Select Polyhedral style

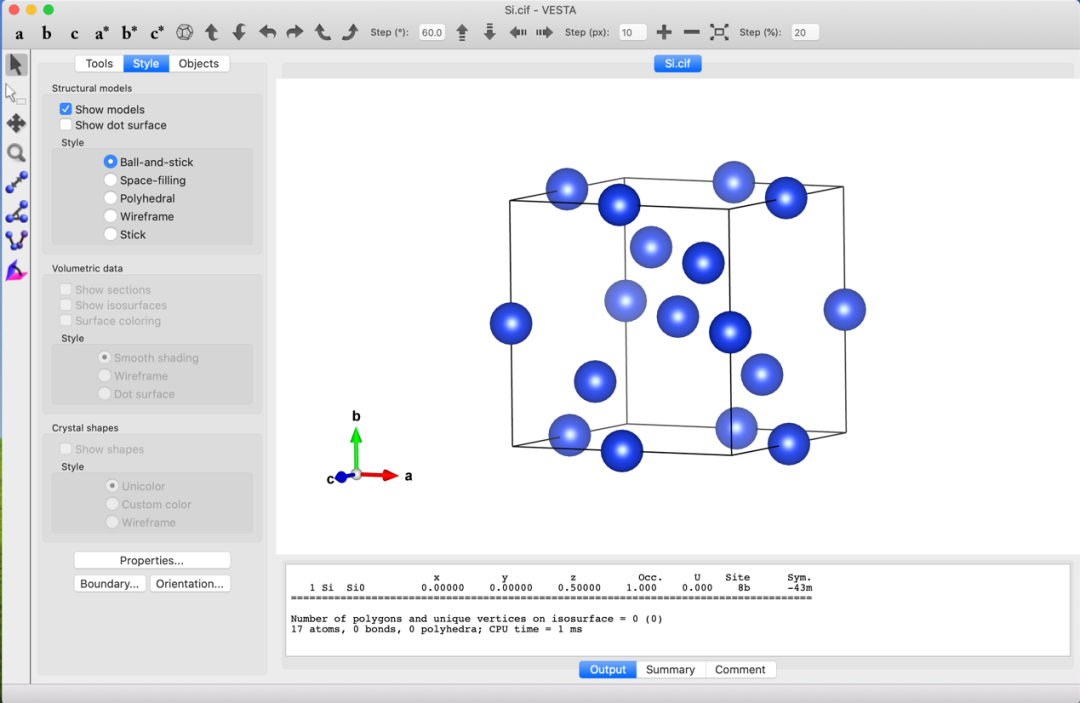point(110,198)
